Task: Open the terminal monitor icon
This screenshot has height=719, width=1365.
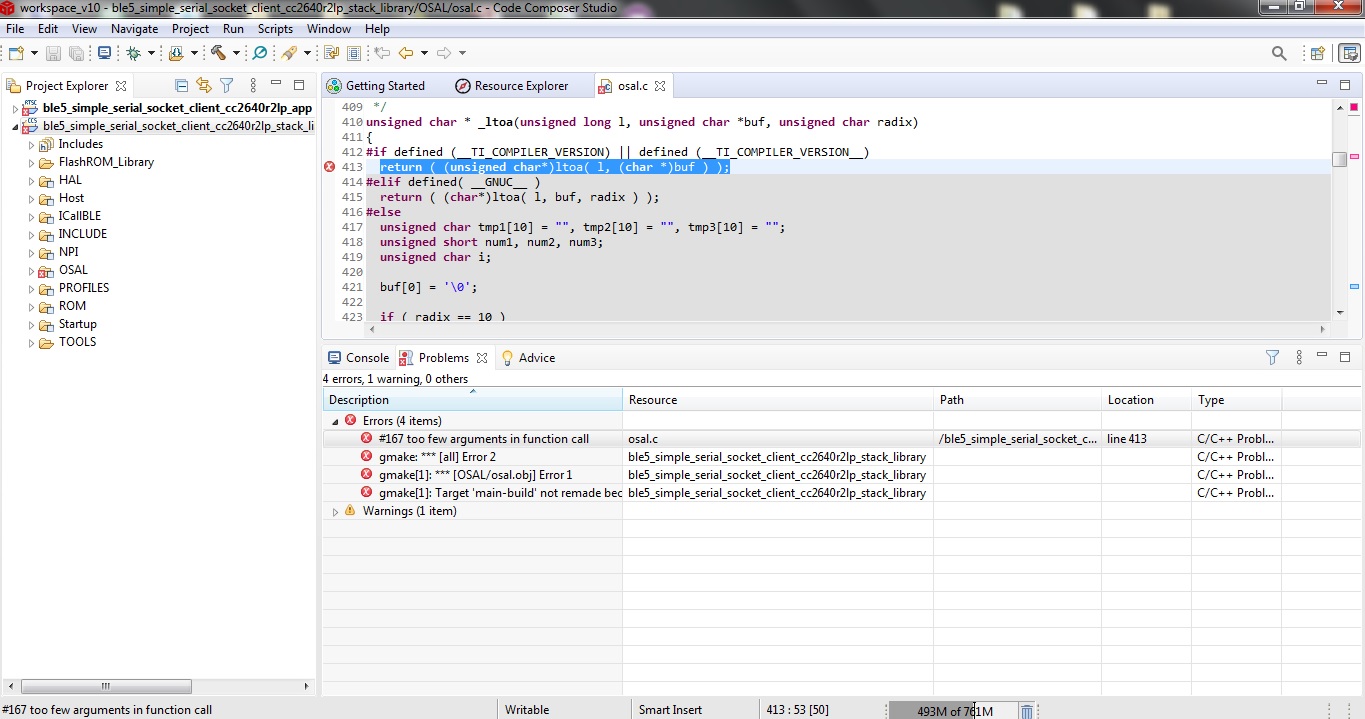Action: [x=105, y=53]
